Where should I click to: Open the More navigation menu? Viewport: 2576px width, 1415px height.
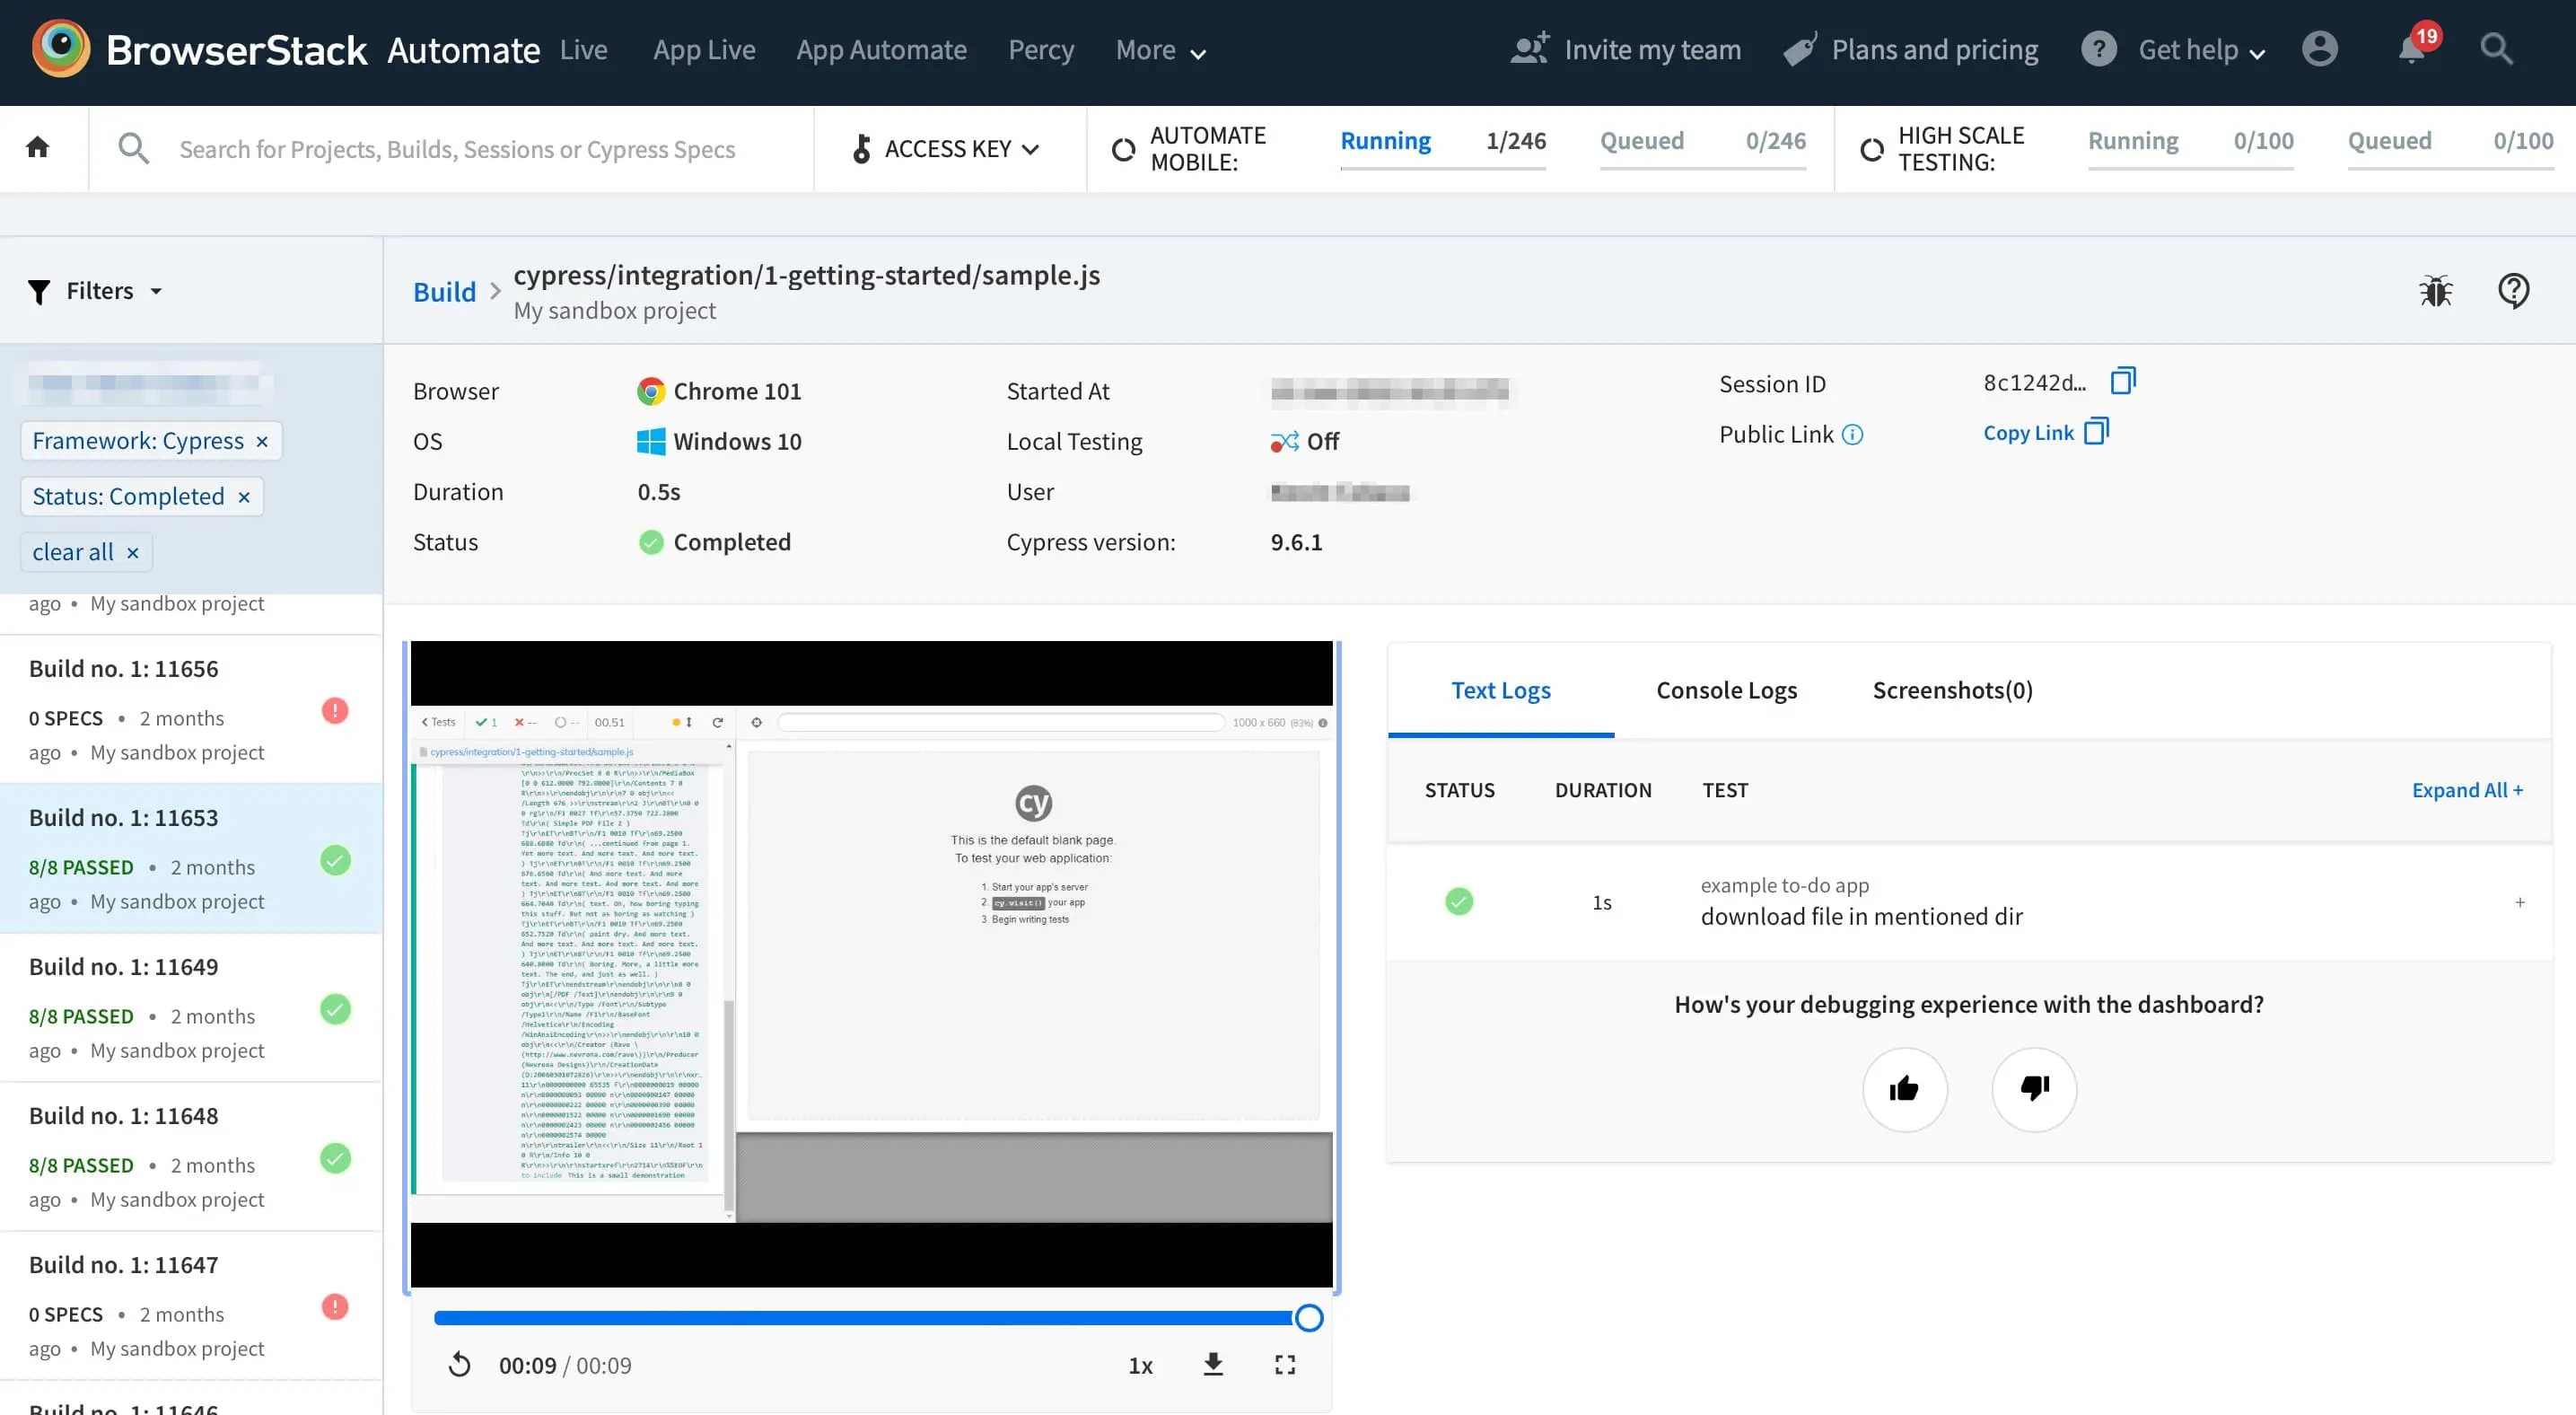point(1160,50)
